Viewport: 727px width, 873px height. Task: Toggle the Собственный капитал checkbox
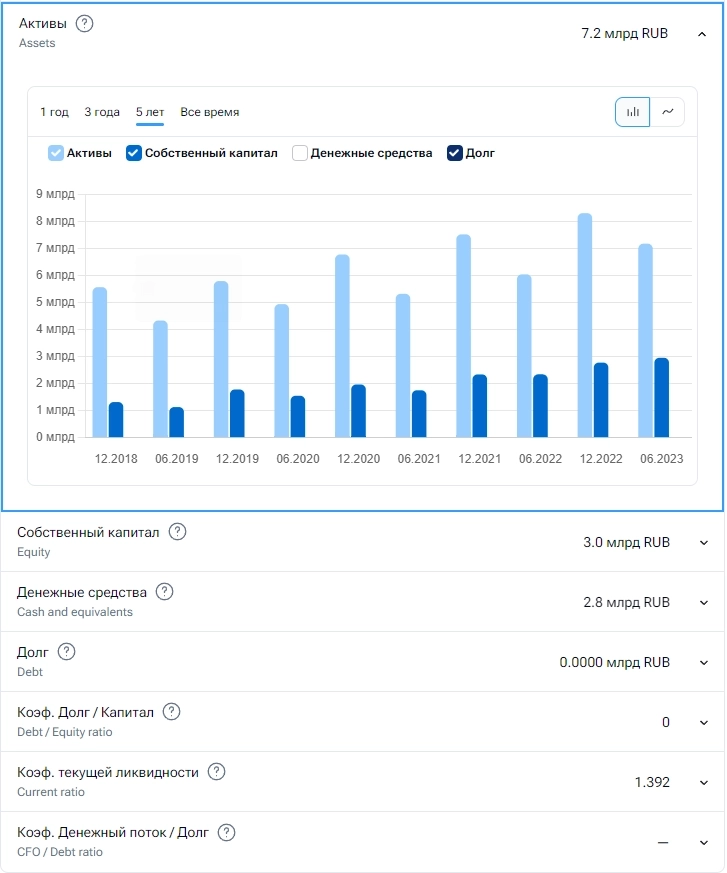[134, 153]
